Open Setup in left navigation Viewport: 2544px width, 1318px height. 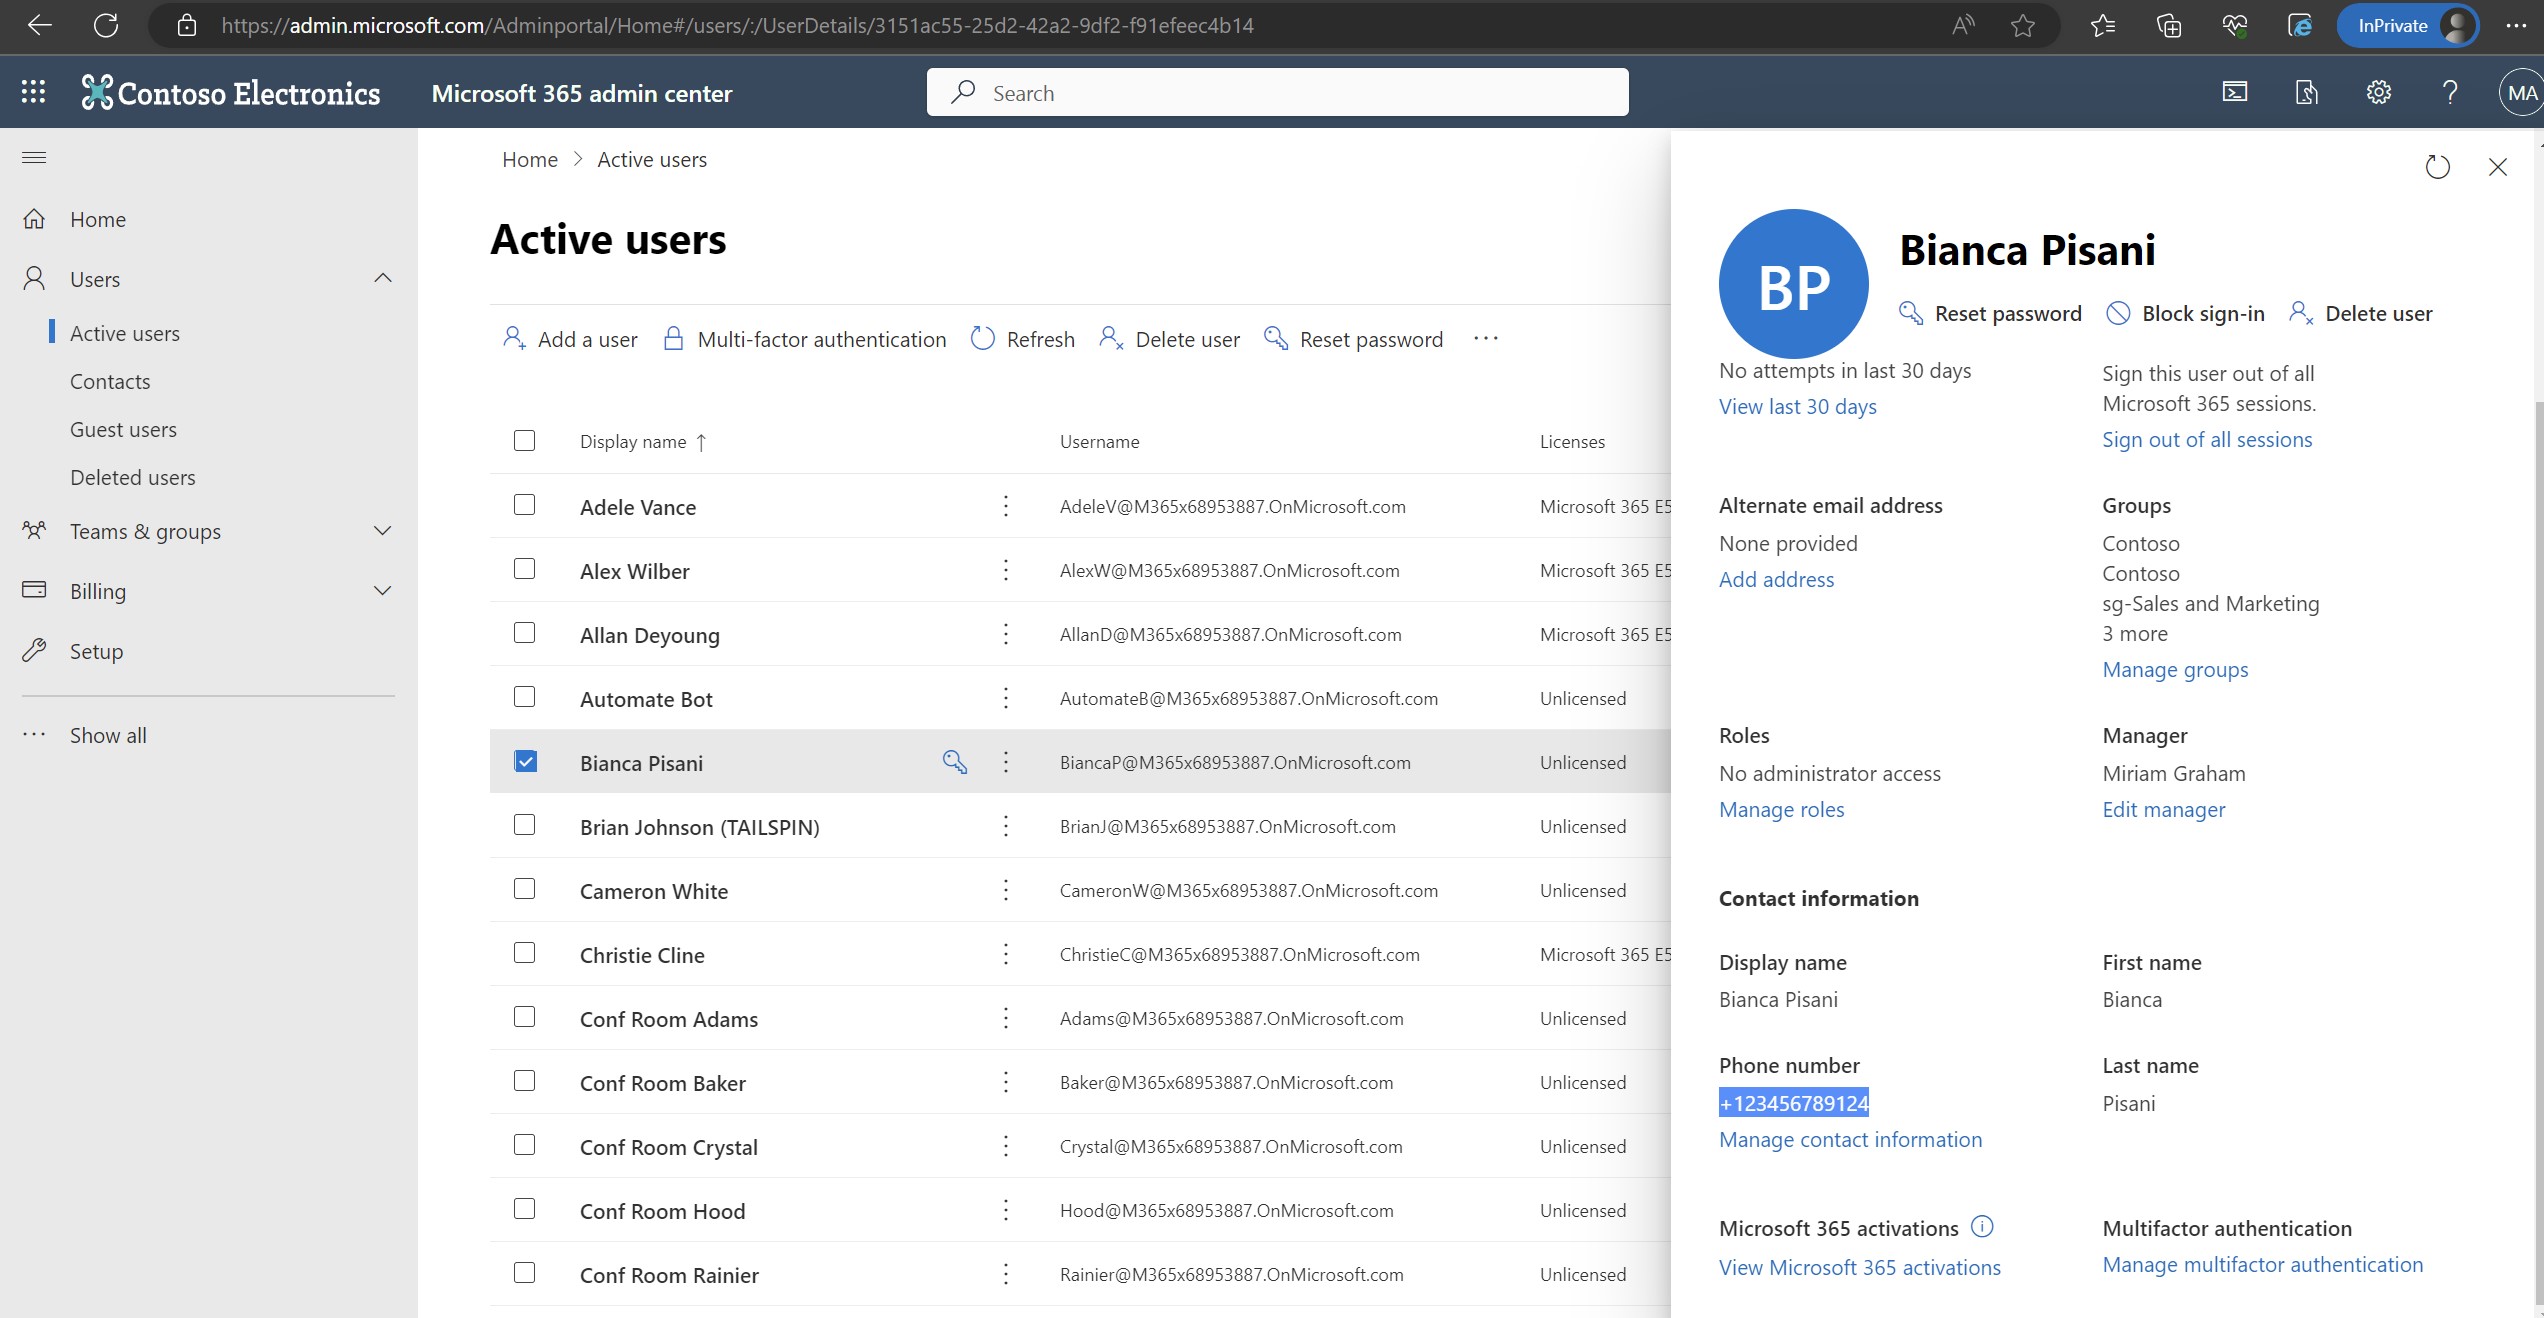[x=96, y=651]
